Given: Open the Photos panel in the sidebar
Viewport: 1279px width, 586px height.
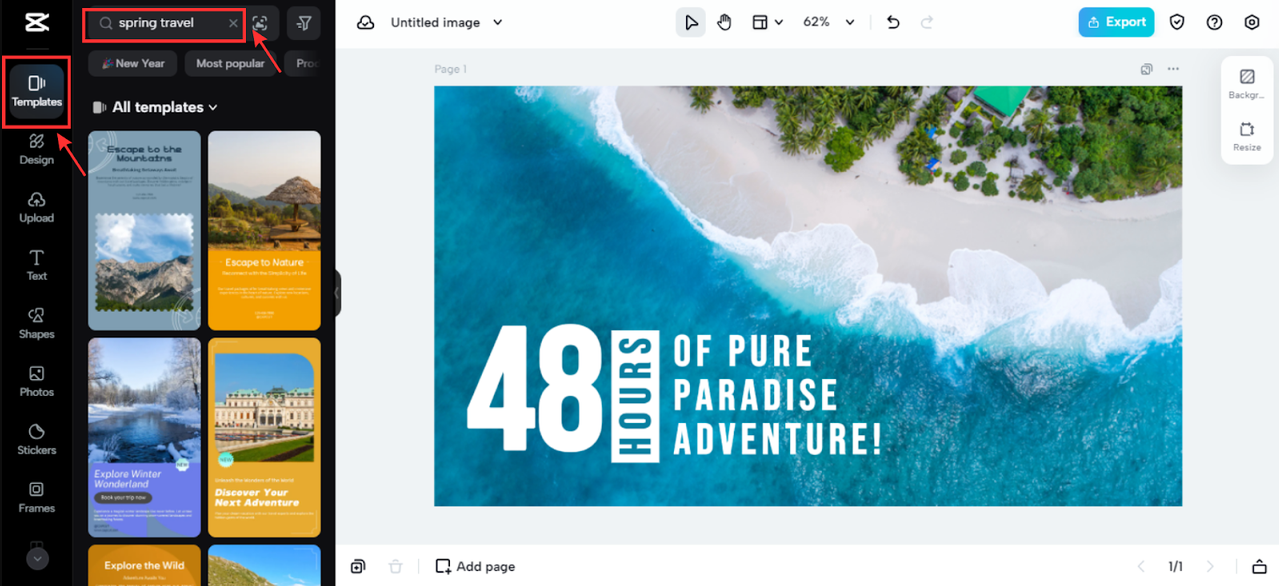Looking at the screenshot, I should tap(37, 381).
